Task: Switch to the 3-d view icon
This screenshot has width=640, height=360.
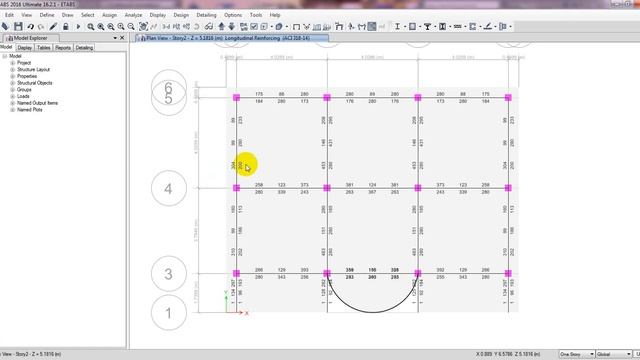Action: pyautogui.click(x=166, y=27)
